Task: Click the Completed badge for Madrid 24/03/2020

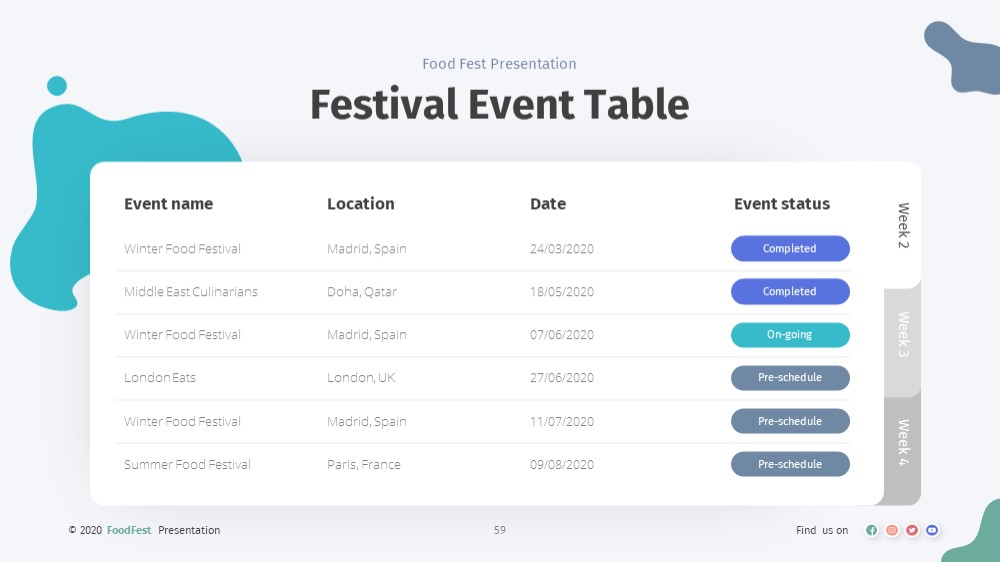Action: pos(790,249)
